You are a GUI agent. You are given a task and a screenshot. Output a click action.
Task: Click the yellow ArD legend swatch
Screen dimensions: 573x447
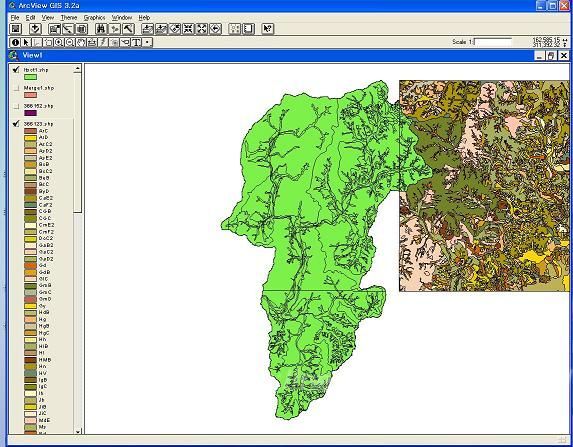30,138
